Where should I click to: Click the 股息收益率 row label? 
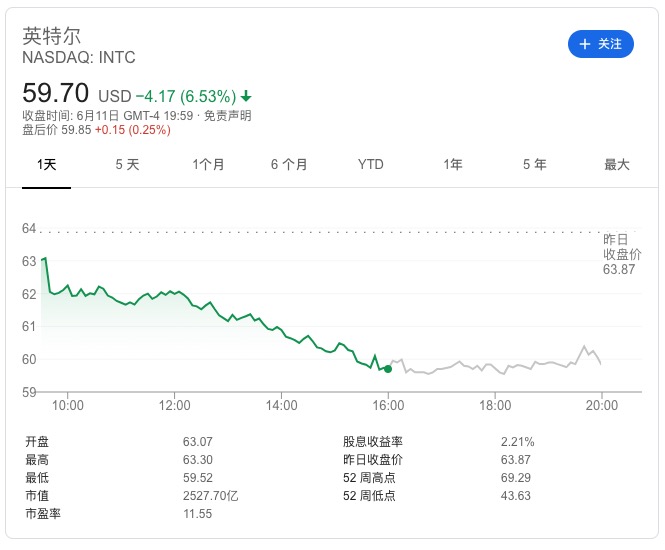click(x=373, y=442)
